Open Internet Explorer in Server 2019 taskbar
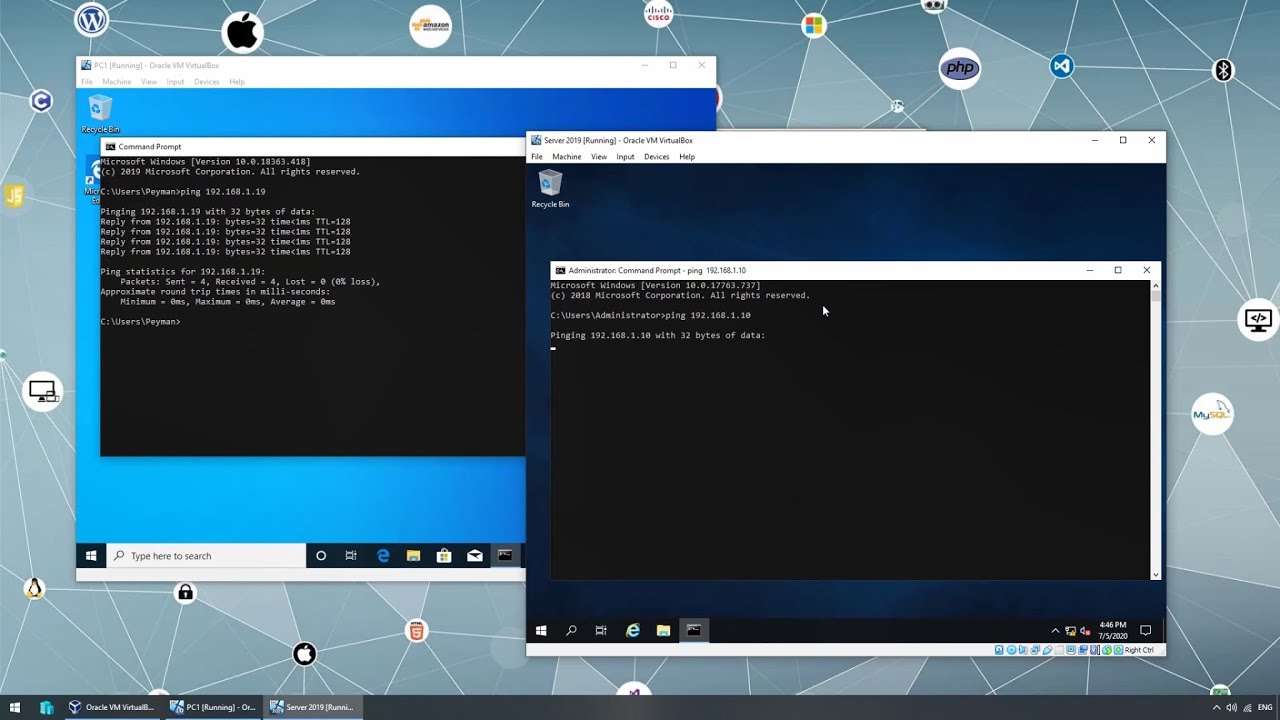 pos(632,630)
